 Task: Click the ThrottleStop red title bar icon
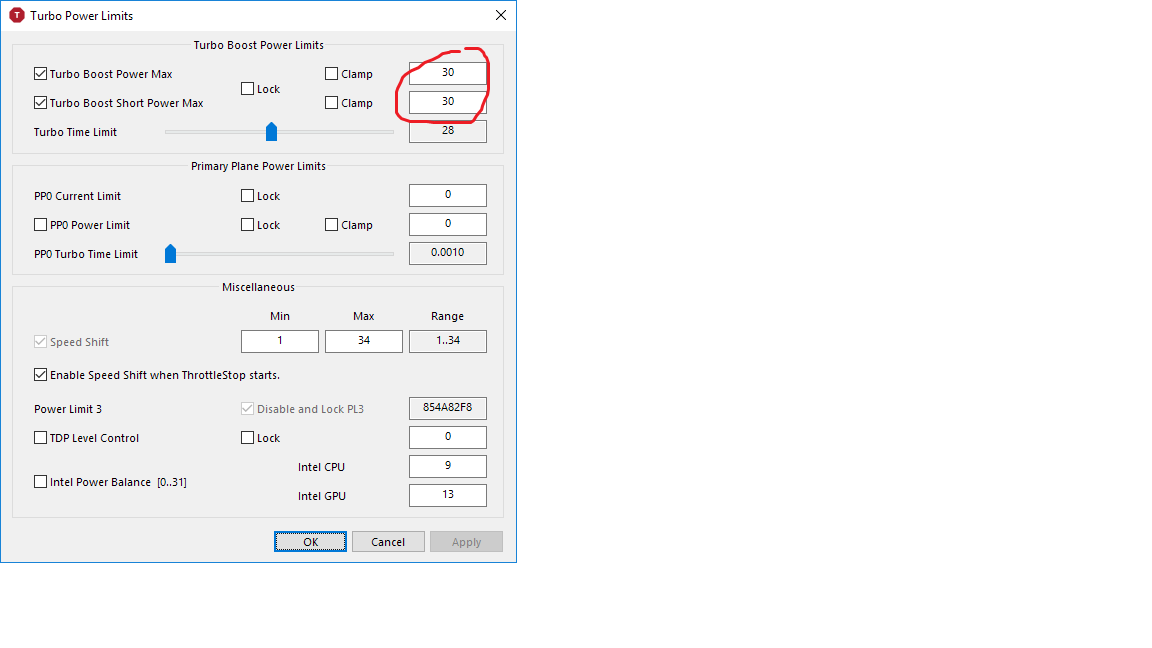[x=17, y=15]
